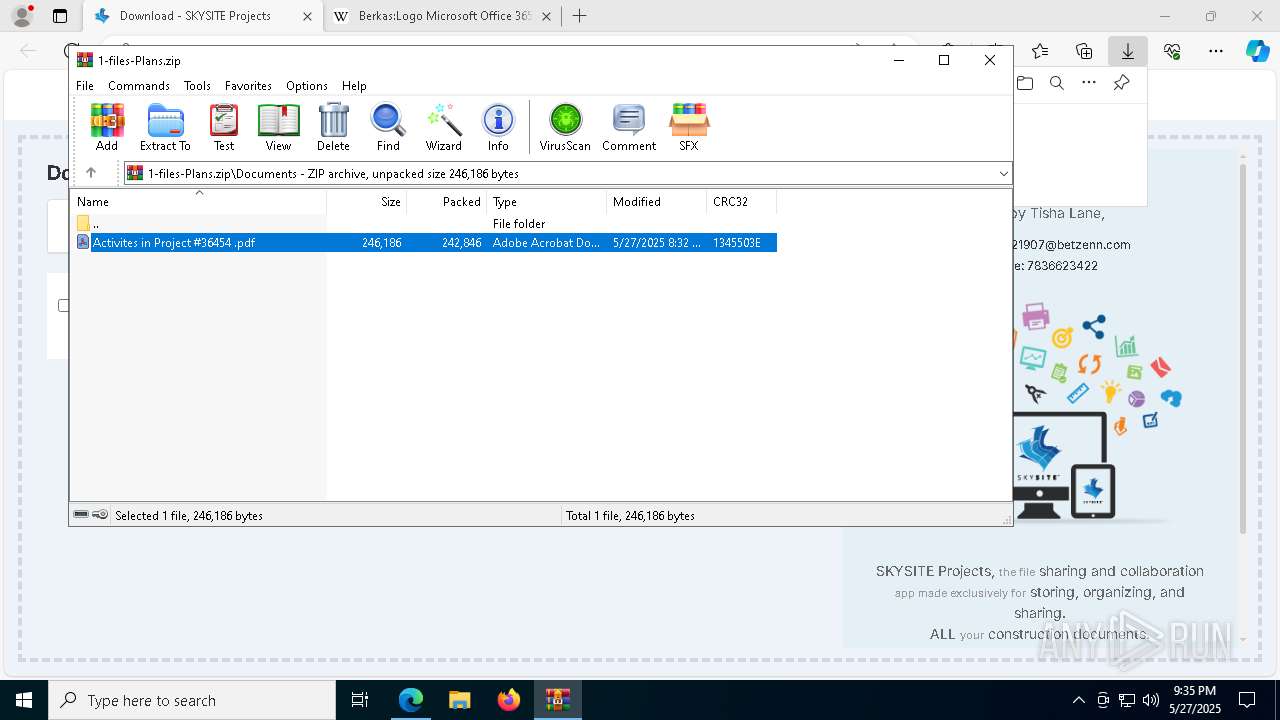
Task: Open a new browser tab
Action: [579, 16]
